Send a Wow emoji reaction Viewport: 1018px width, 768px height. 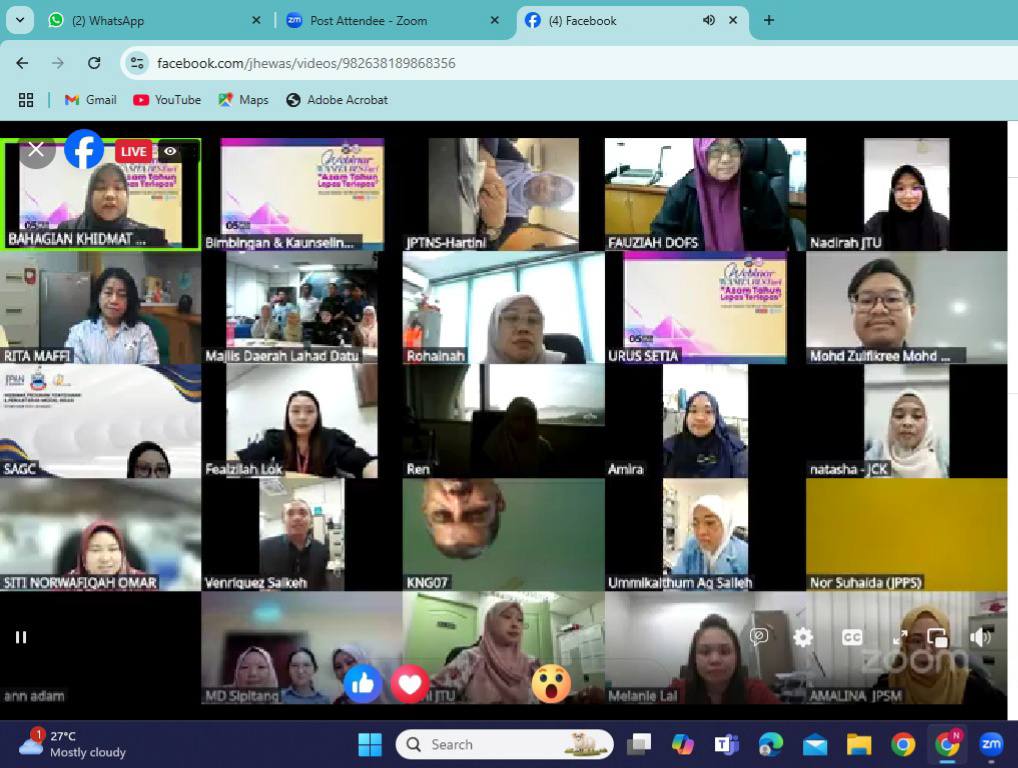click(550, 684)
